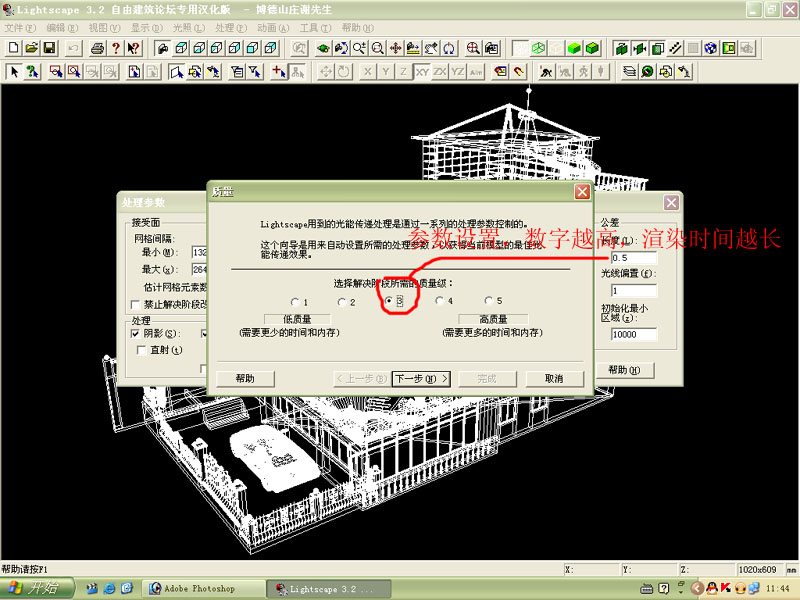The height and width of the screenshot is (600, 800).
Task: Click the 光线偏置 field showing 1
Action: (x=634, y=291)
